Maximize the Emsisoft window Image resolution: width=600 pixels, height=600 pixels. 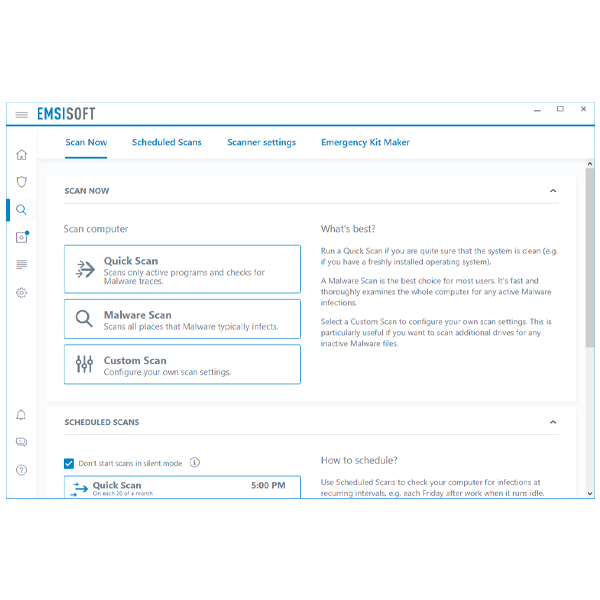tap(560, 109)
